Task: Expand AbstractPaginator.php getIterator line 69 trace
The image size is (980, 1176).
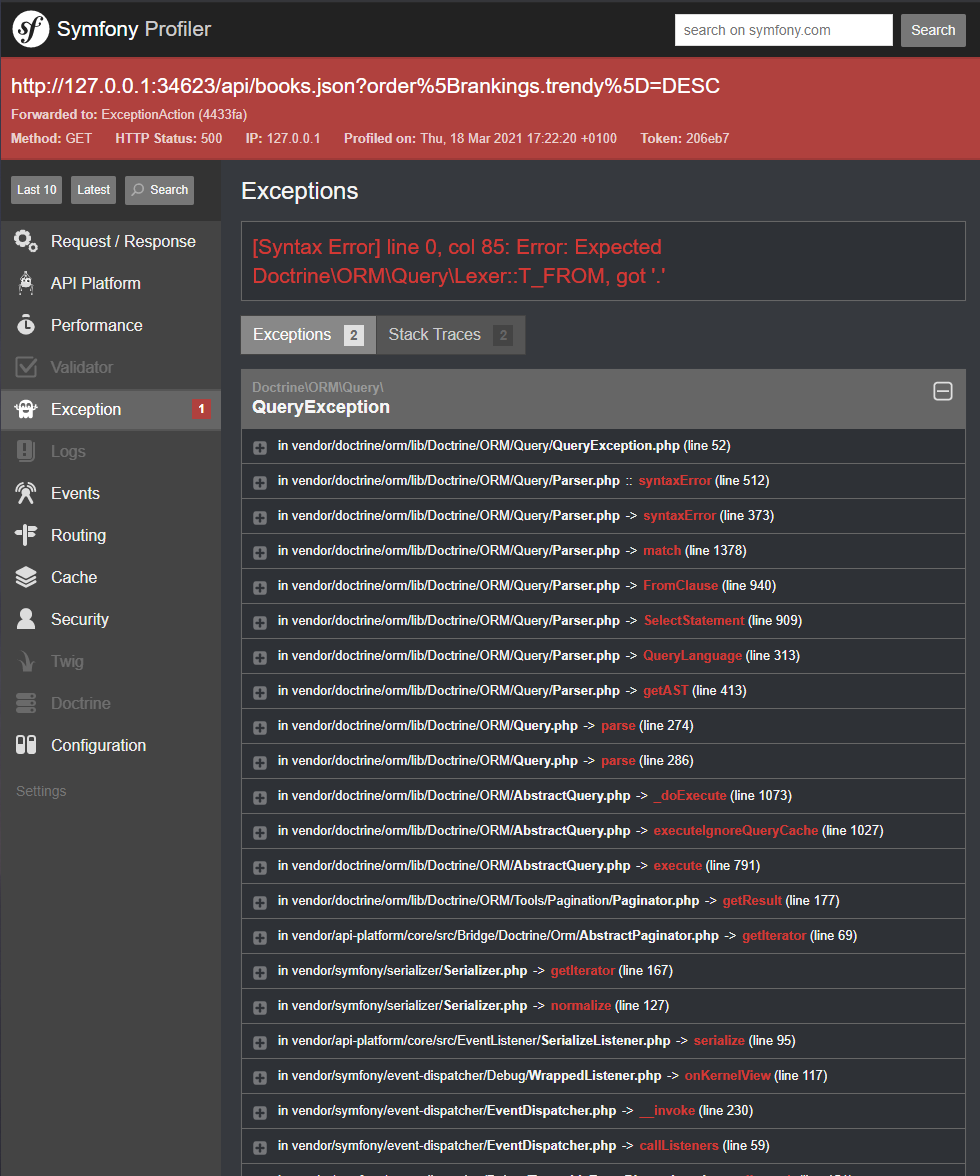Action: [259, 938]
